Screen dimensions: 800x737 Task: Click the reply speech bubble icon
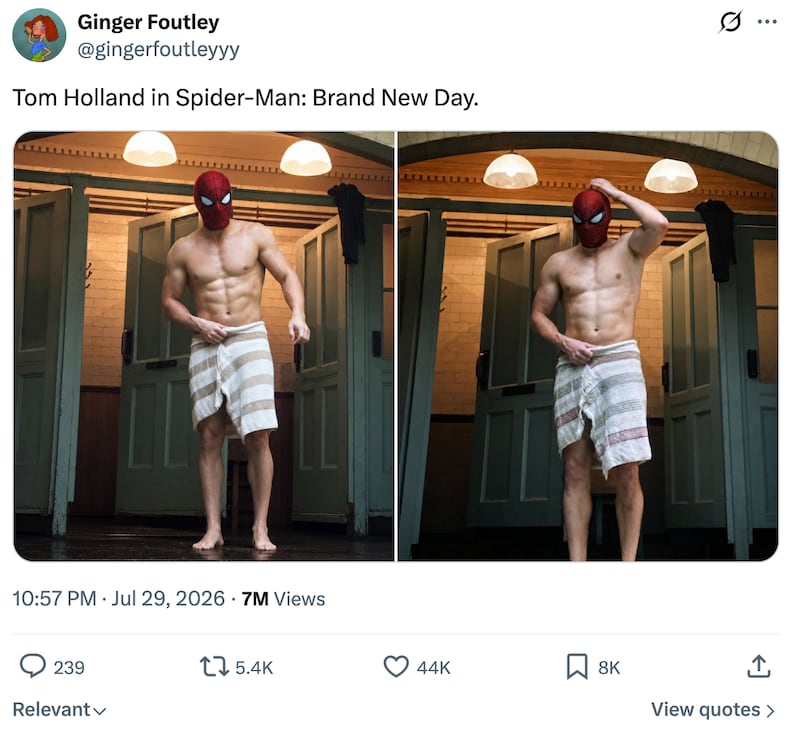[33, 666]
